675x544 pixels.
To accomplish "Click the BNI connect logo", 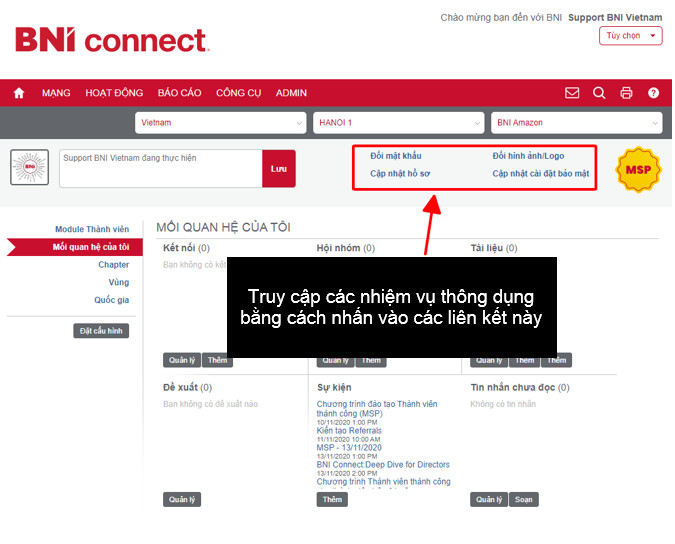I will 111,40.
